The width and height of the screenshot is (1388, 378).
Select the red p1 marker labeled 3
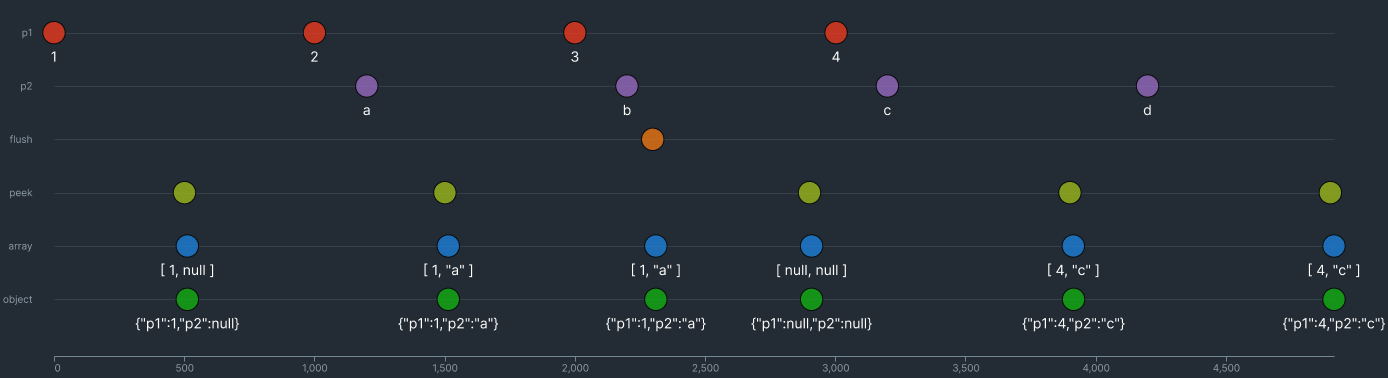point(574,33)
